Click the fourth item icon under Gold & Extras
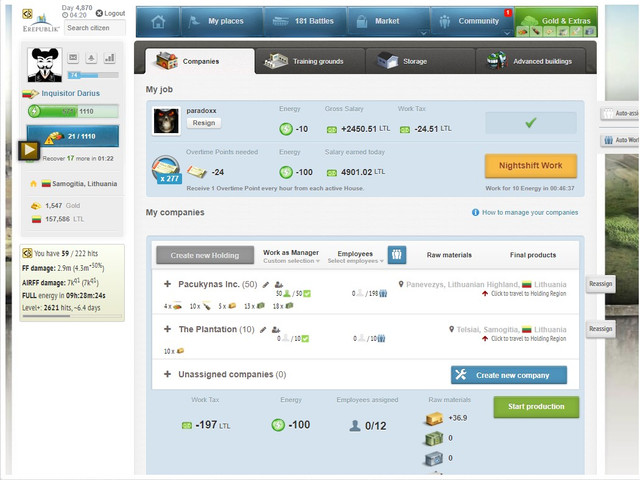The height and width of the screenshot is (480, 640). [563, 31]
